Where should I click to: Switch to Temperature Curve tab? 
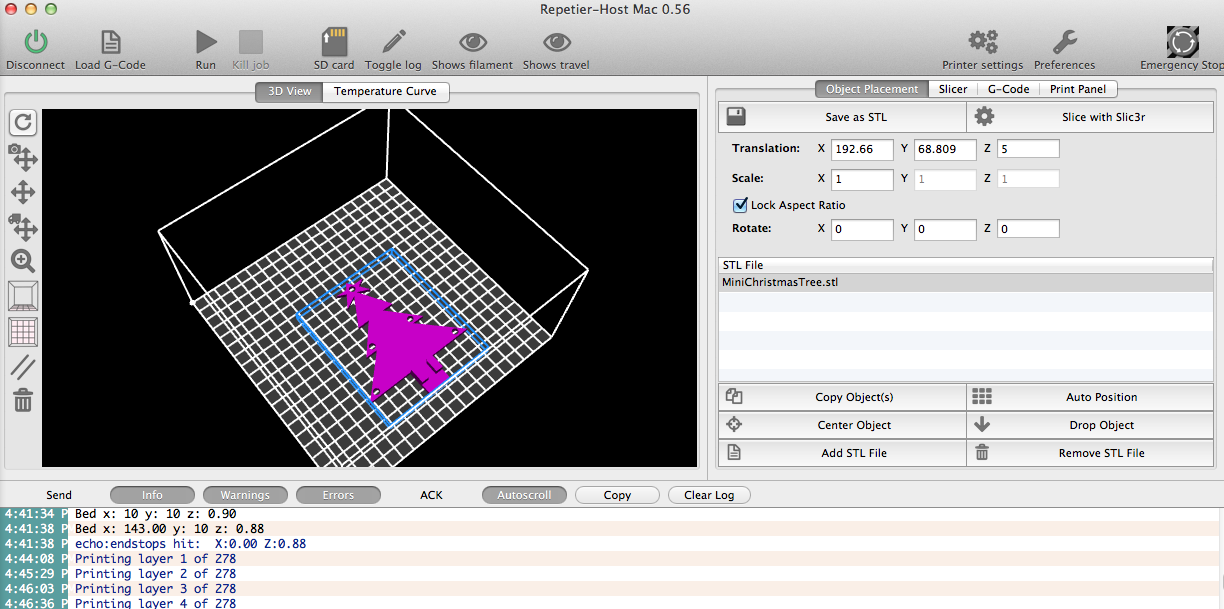[386, 91]
